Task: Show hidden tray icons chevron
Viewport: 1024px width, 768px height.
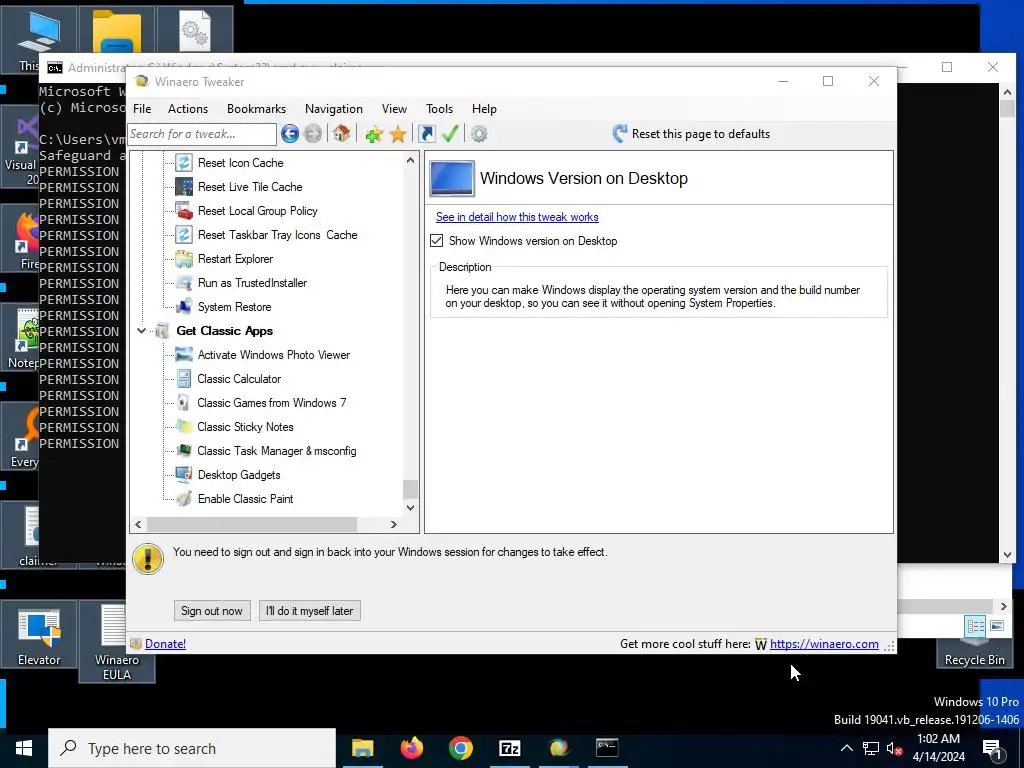Action: [846, 748]
